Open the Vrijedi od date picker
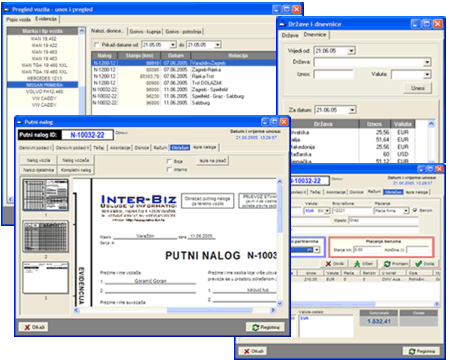 pyautogui.click(x=351, y=51)
